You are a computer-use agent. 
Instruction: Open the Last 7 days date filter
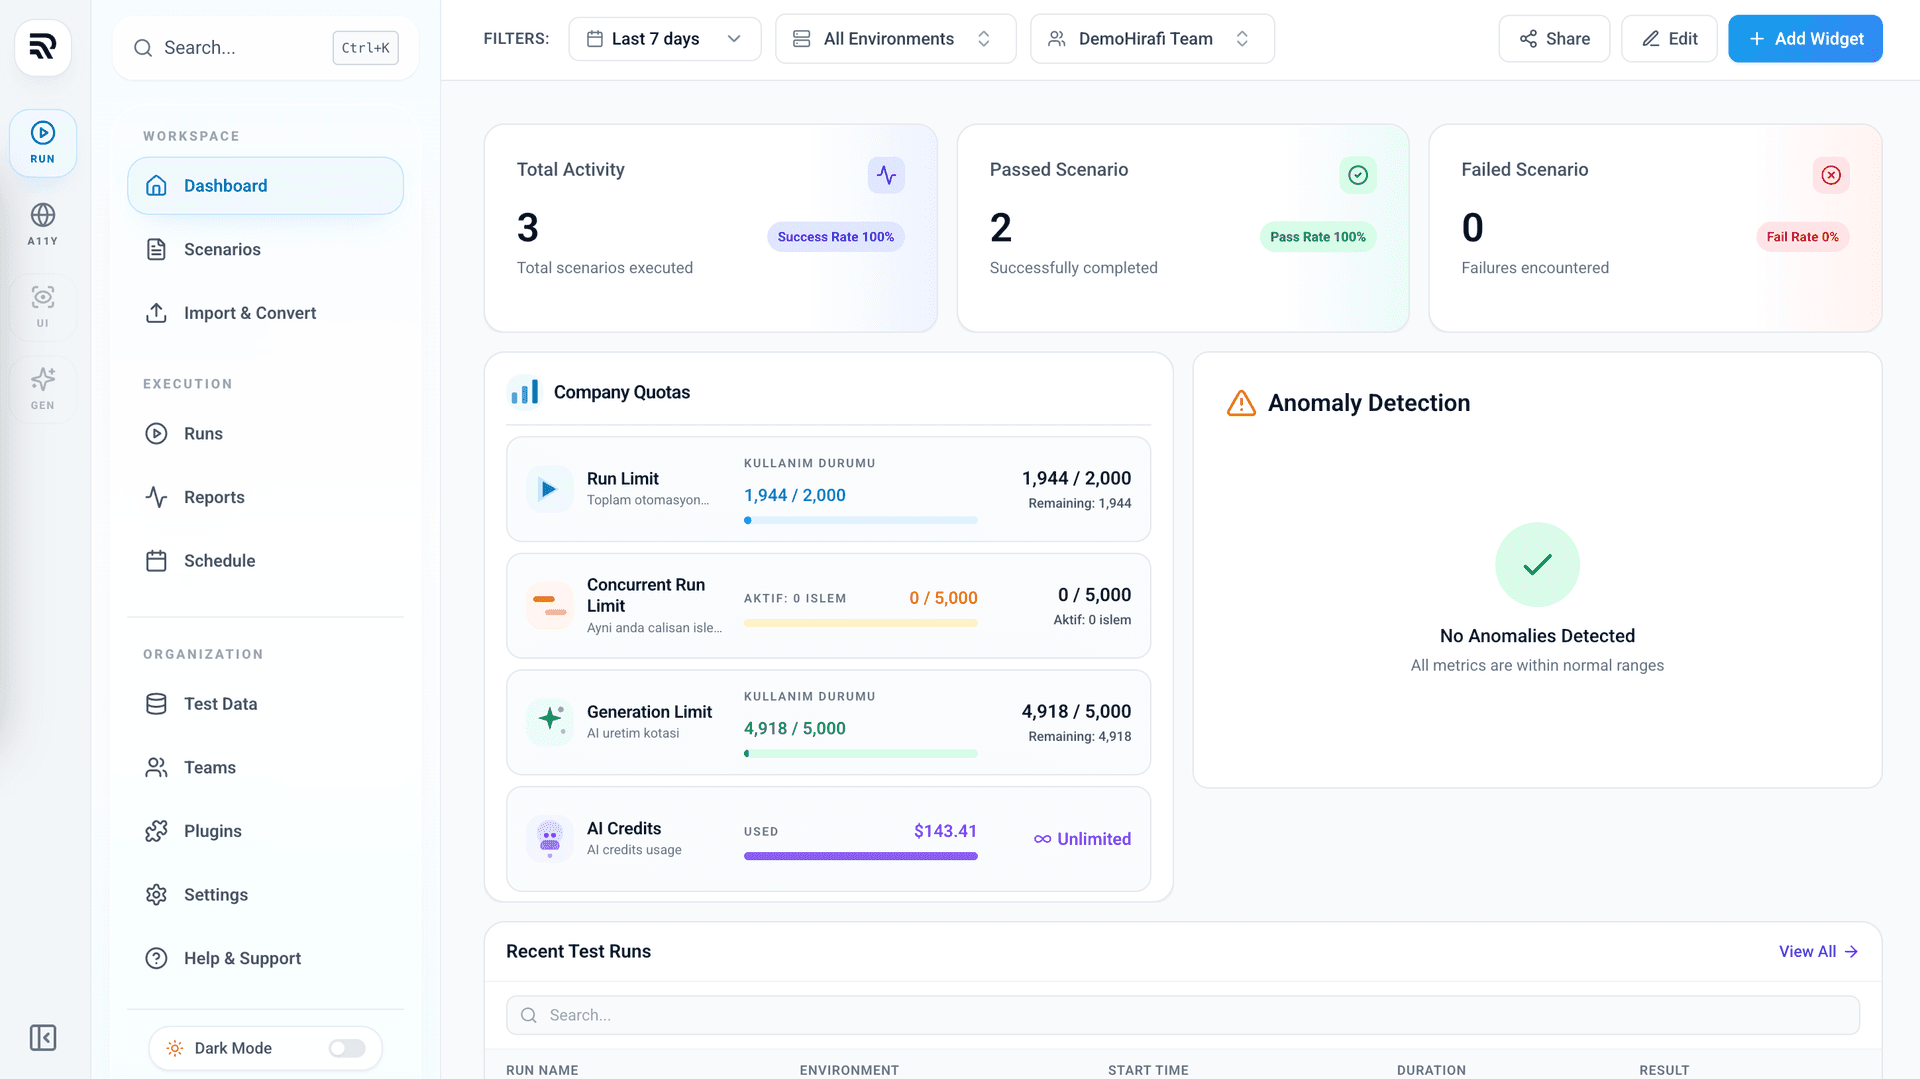point(665,39)
